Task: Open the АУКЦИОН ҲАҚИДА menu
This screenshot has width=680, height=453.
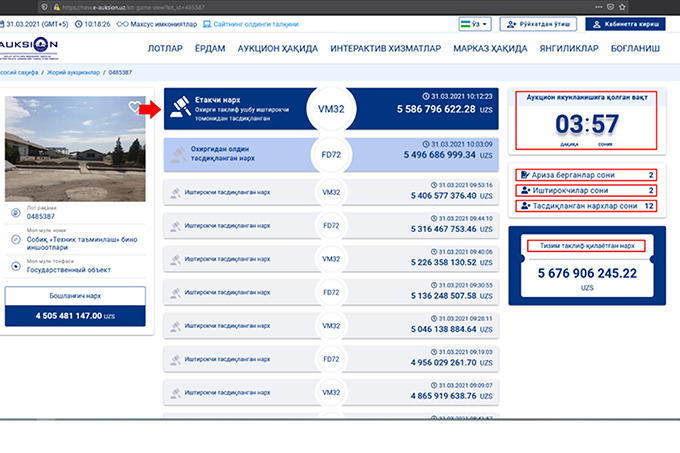Action: pyautogui.click(x=282, y=48)
